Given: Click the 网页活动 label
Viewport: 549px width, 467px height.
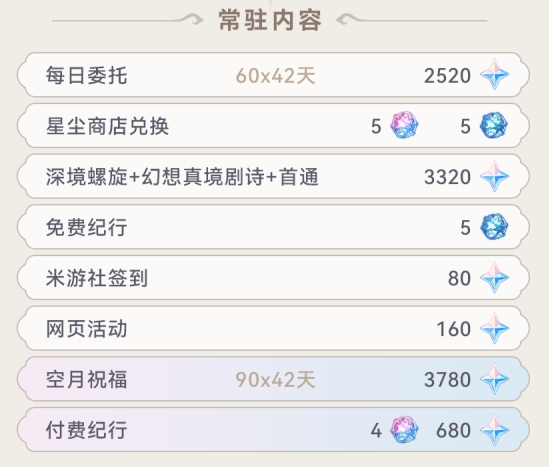Looking at the screenshot, I should tap(86, 329).
